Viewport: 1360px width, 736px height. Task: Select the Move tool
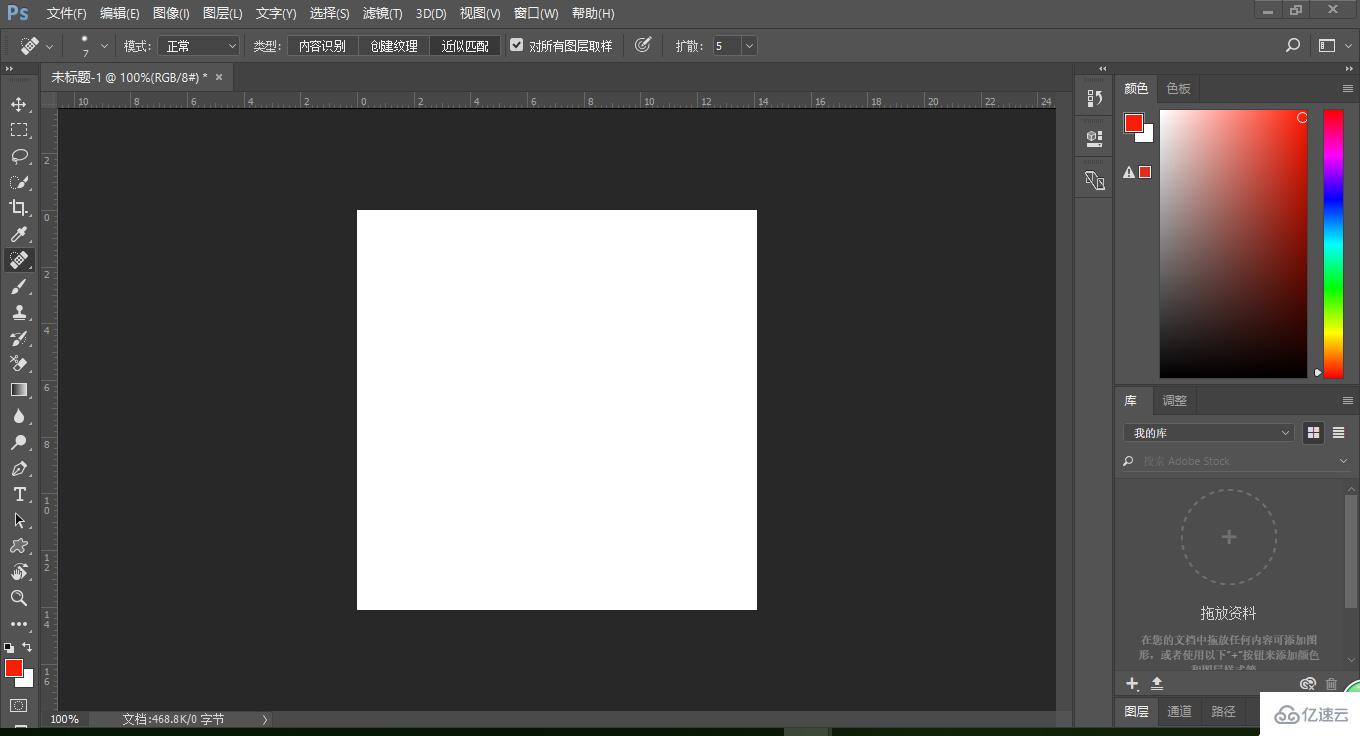pyautogui.click(x=19, y=104)
